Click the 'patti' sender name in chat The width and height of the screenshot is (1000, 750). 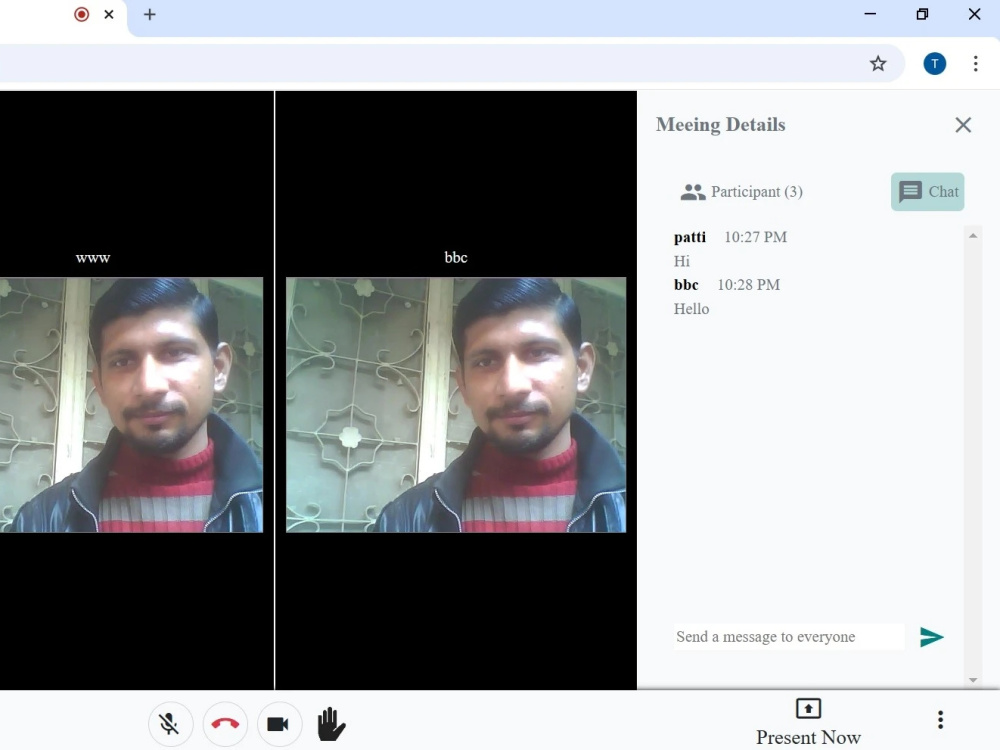pyautogui.click(x=689, y=237)
